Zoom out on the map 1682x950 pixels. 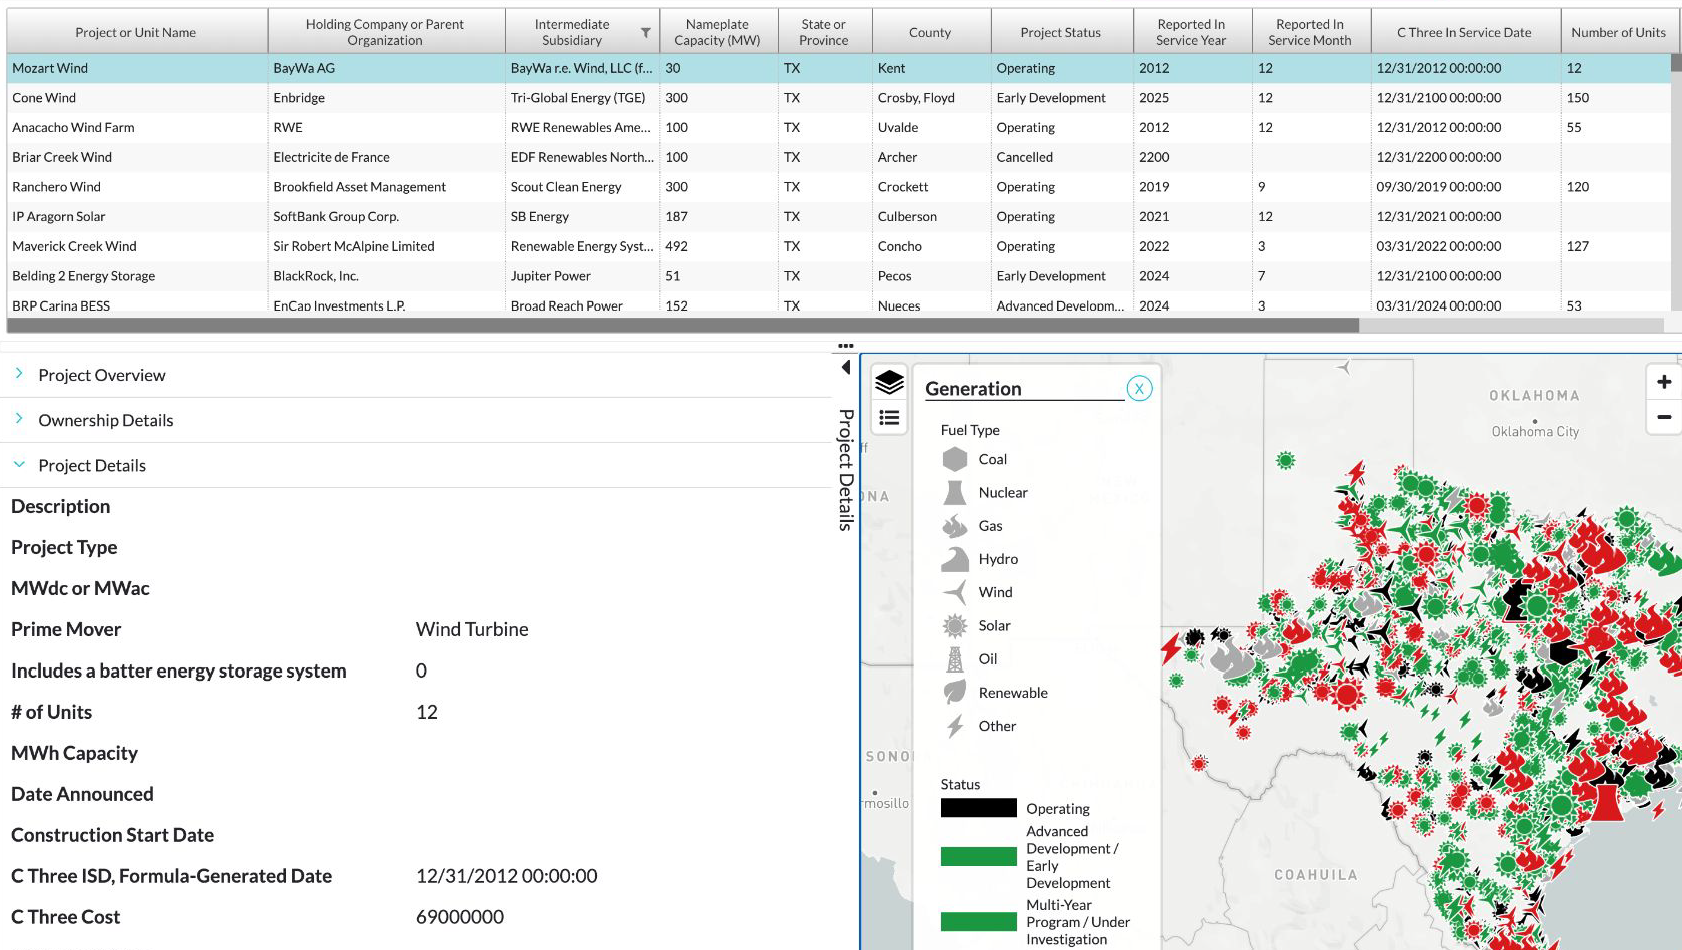click(1664, 417)
